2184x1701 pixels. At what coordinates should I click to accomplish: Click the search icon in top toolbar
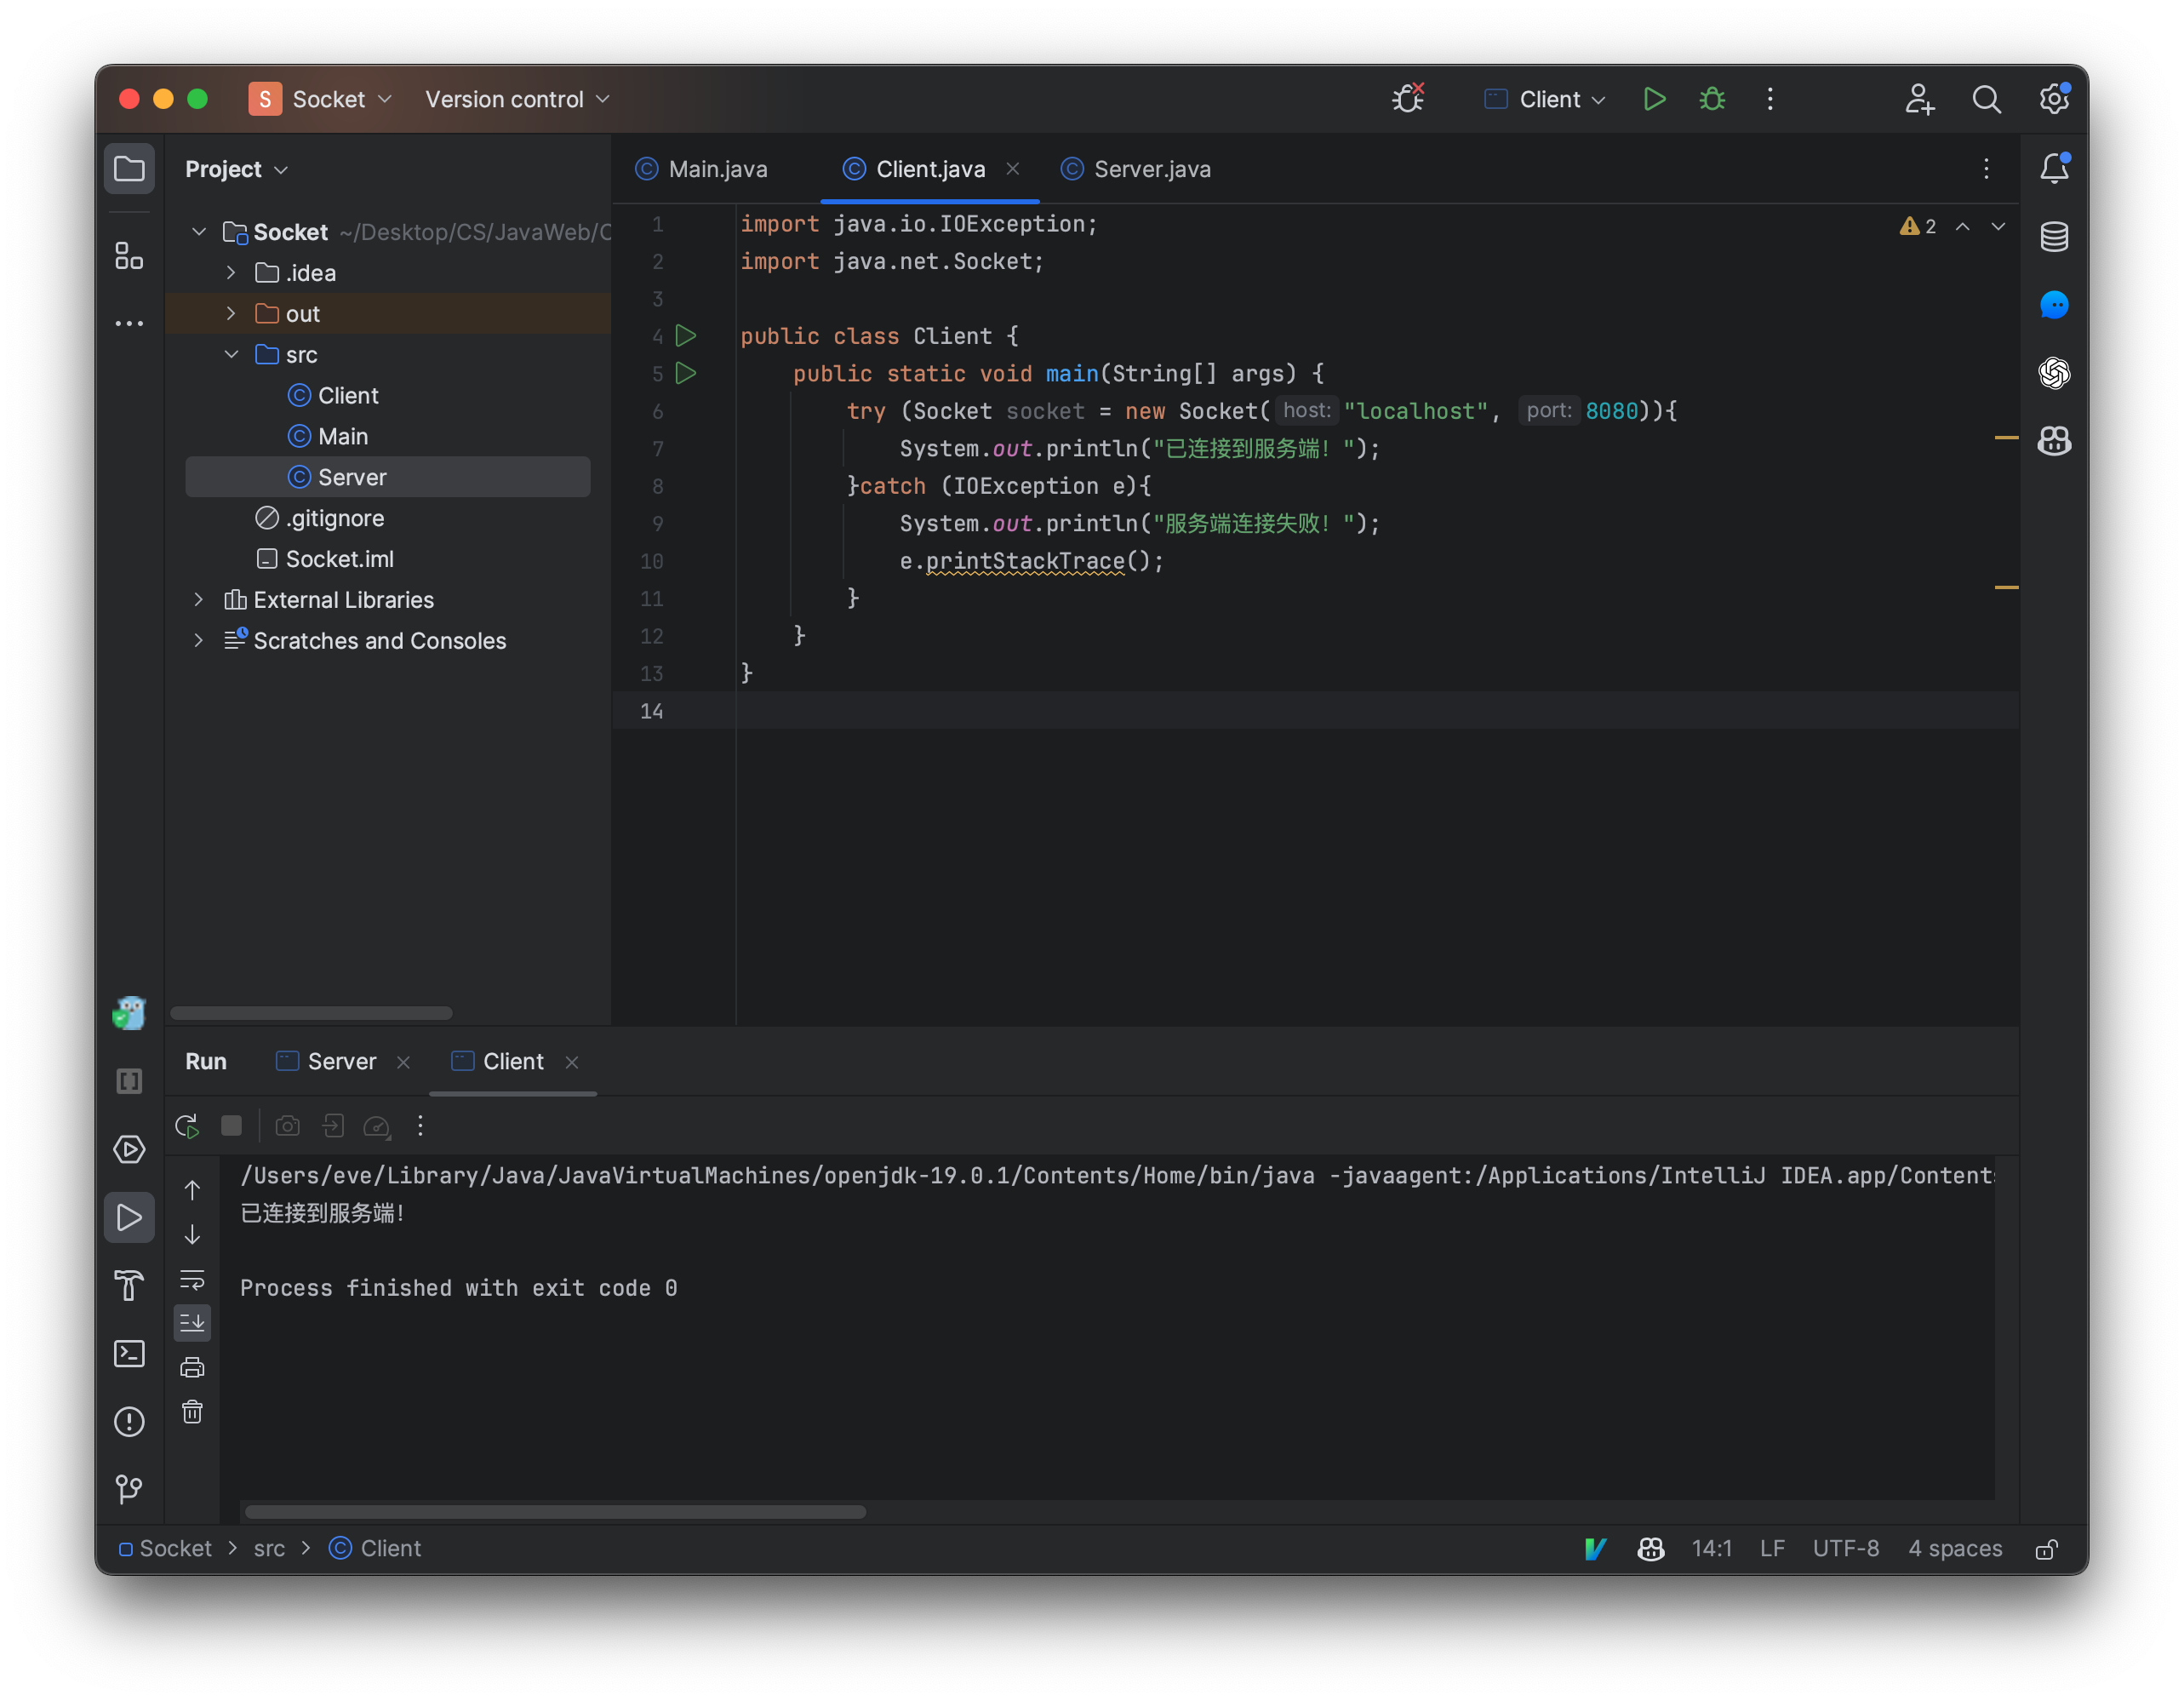coord(1987,100)
